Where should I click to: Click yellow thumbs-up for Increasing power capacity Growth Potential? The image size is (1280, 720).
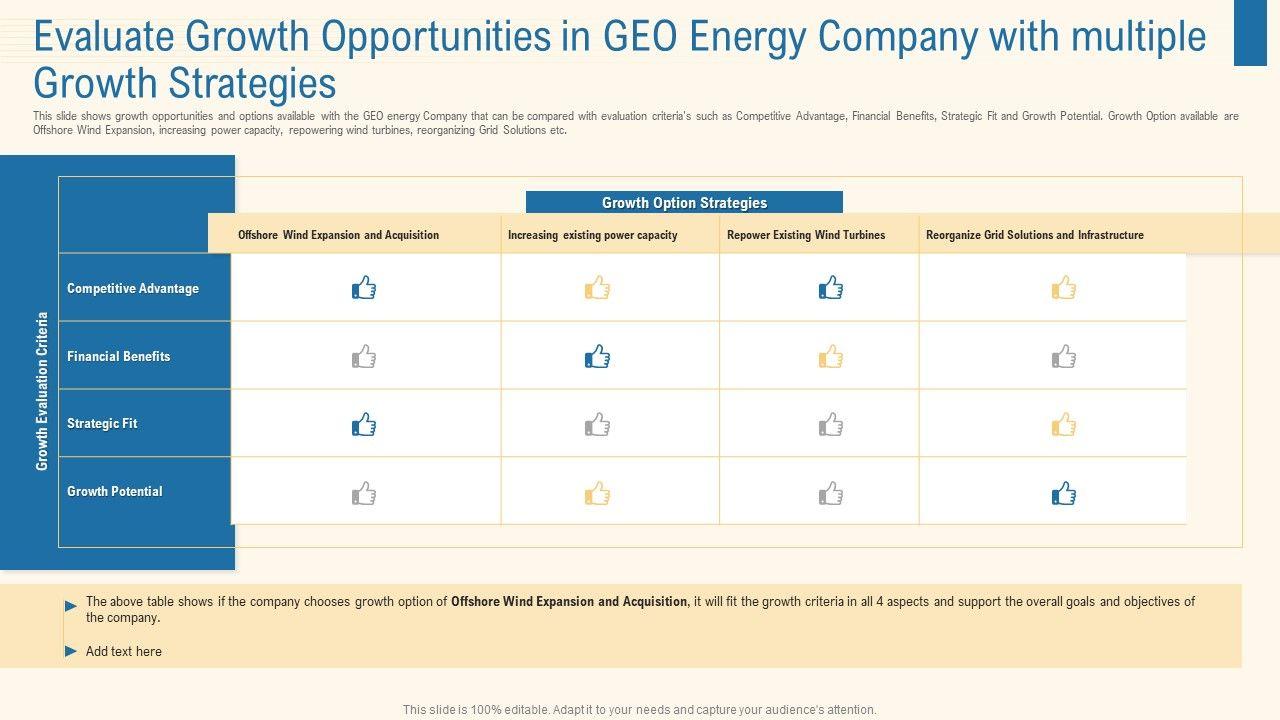coord(597,493)
